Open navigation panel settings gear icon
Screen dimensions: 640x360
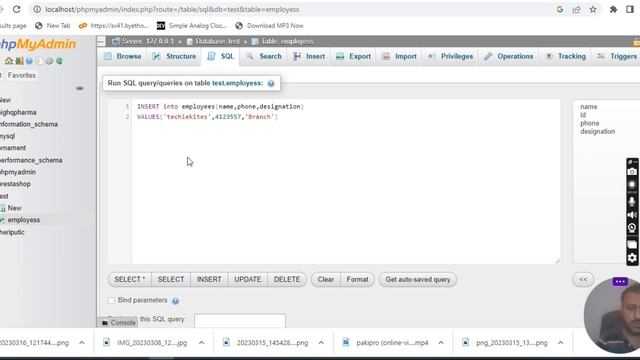point(49,61)
